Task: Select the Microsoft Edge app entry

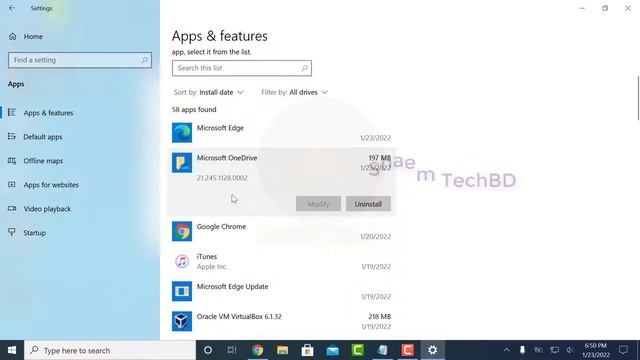Action: 281,133
